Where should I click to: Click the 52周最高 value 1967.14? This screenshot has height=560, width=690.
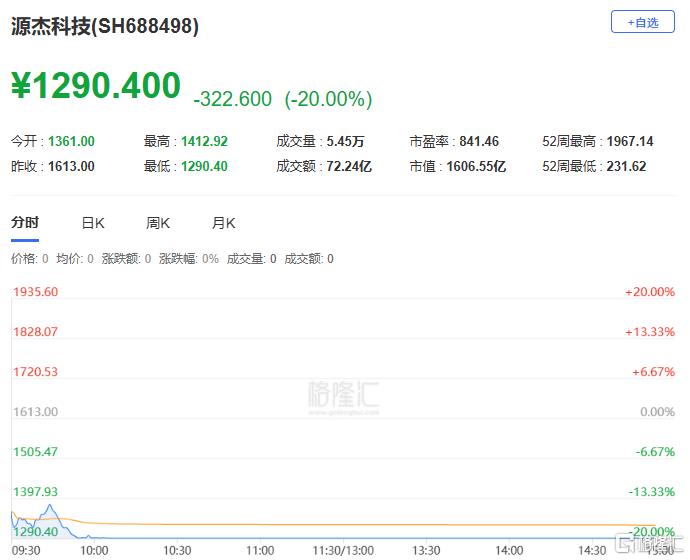tap(630, 141)
